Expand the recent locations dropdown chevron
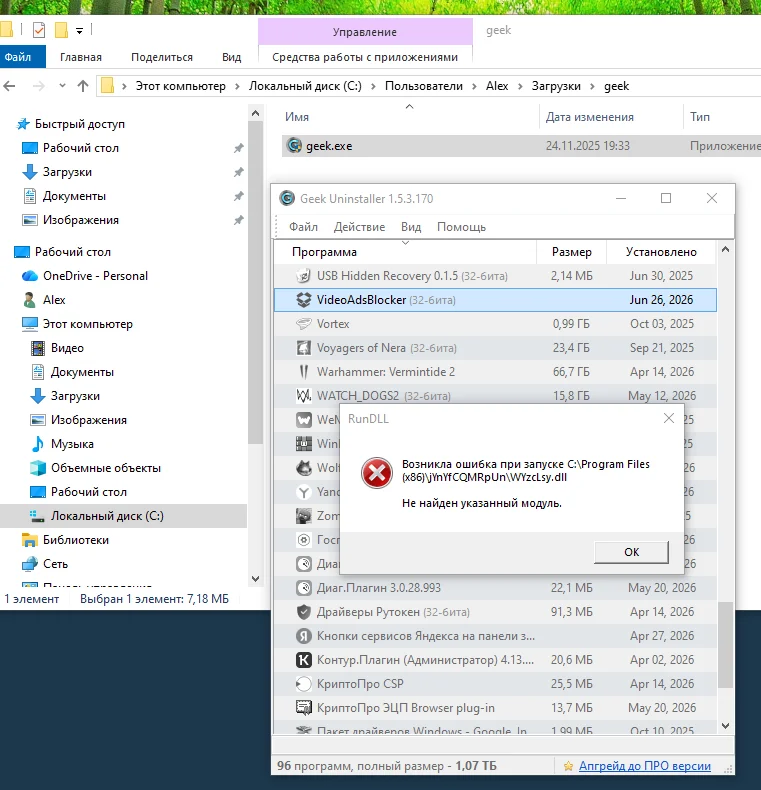The height and width of the screenshot is (790, 761). click(62, 86)
